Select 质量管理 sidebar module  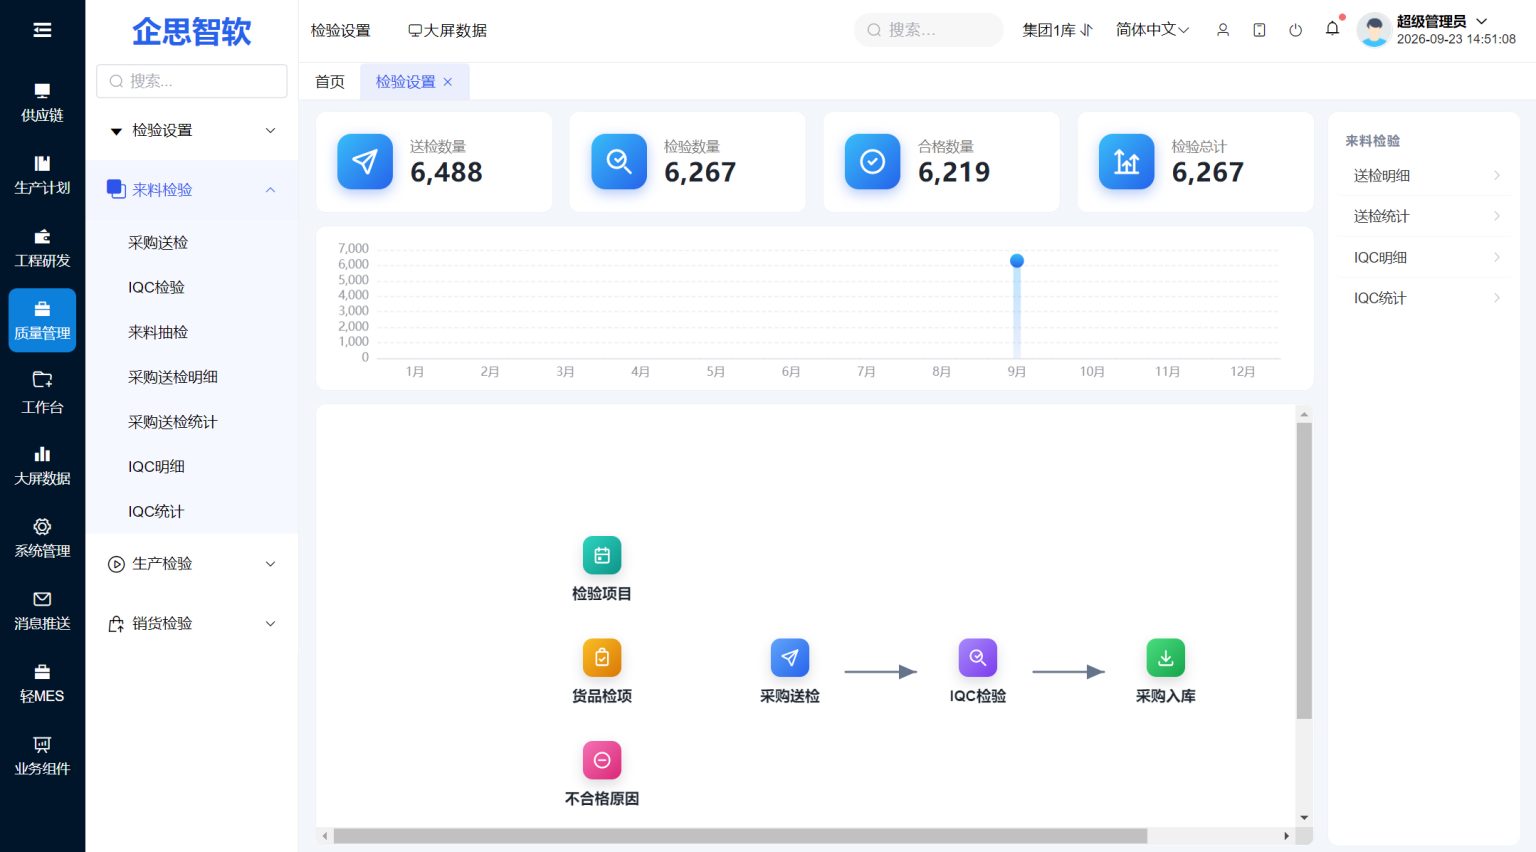(42, 320)
